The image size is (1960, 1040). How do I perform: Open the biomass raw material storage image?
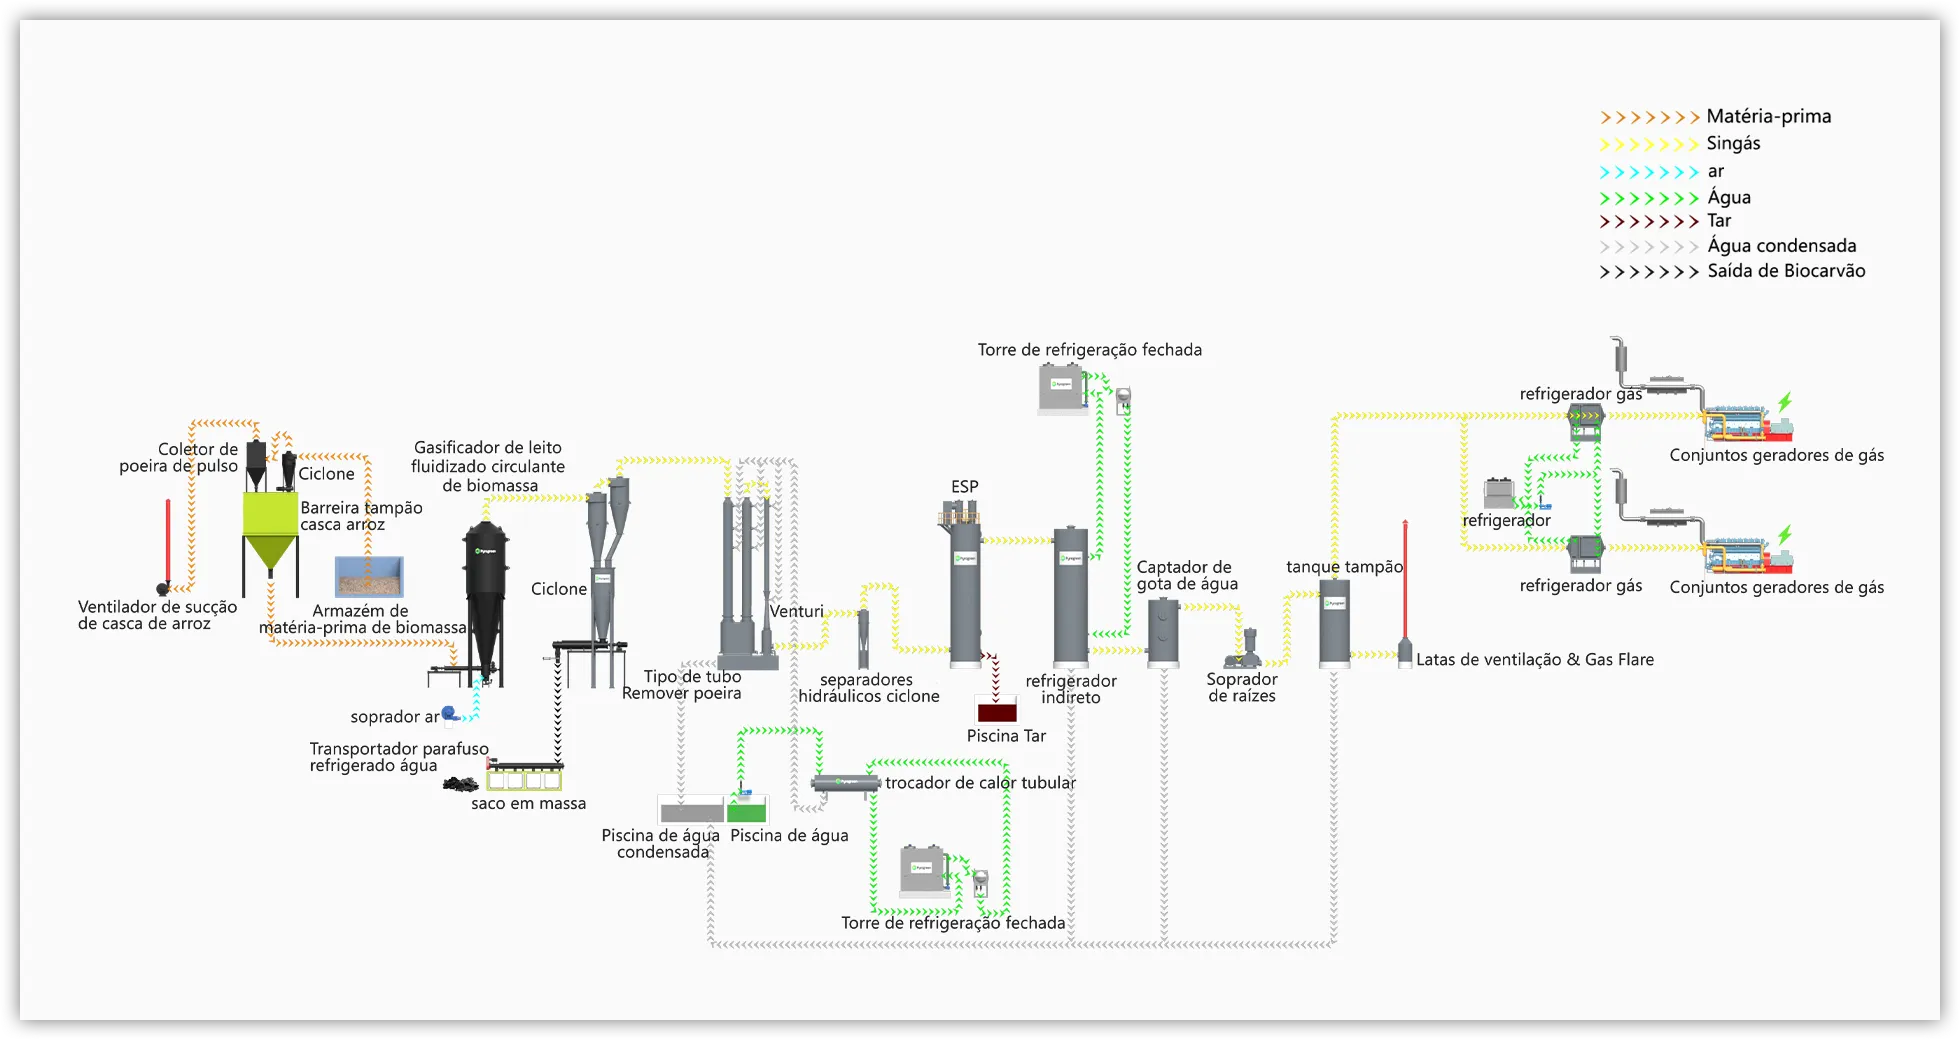point(369,577)
